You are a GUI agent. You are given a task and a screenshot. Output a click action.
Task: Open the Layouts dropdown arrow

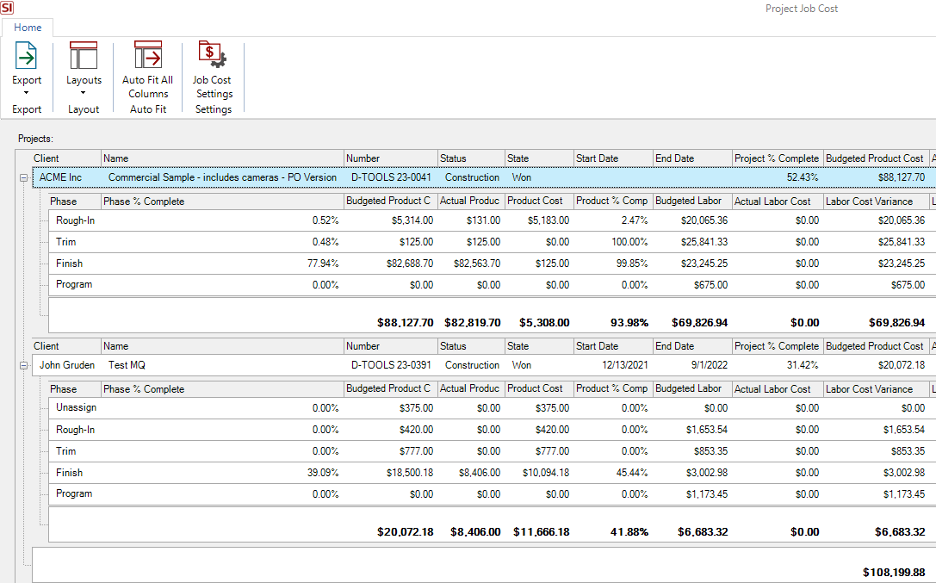[83, 93]
